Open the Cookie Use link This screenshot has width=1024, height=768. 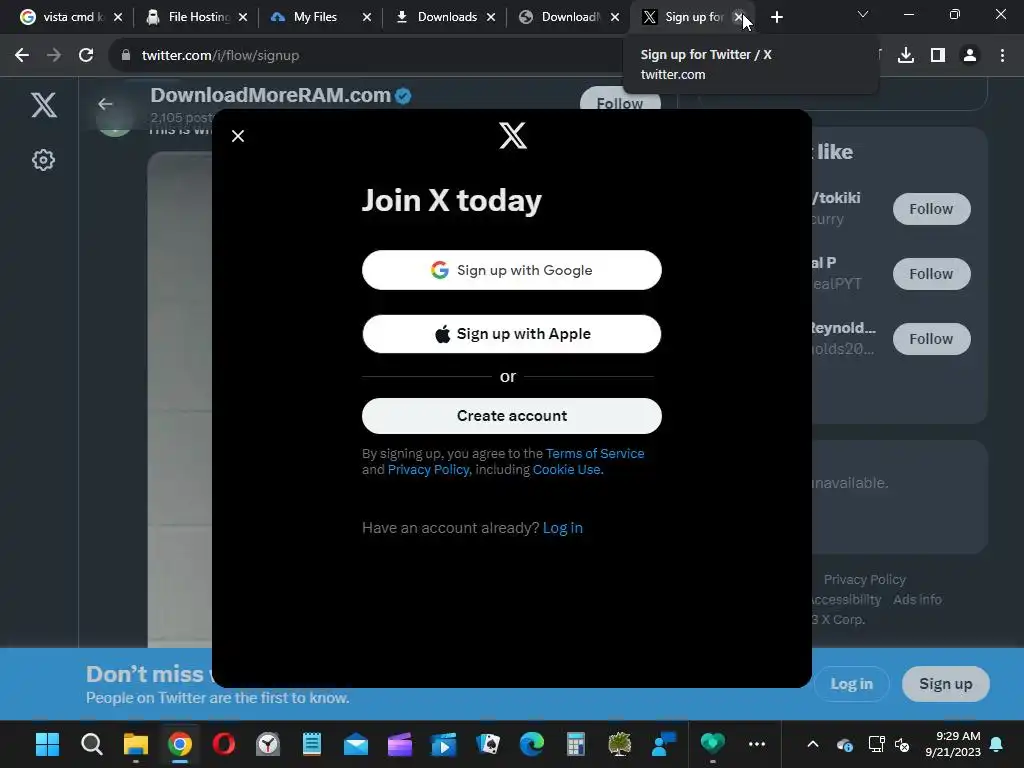tap(567, 470)
